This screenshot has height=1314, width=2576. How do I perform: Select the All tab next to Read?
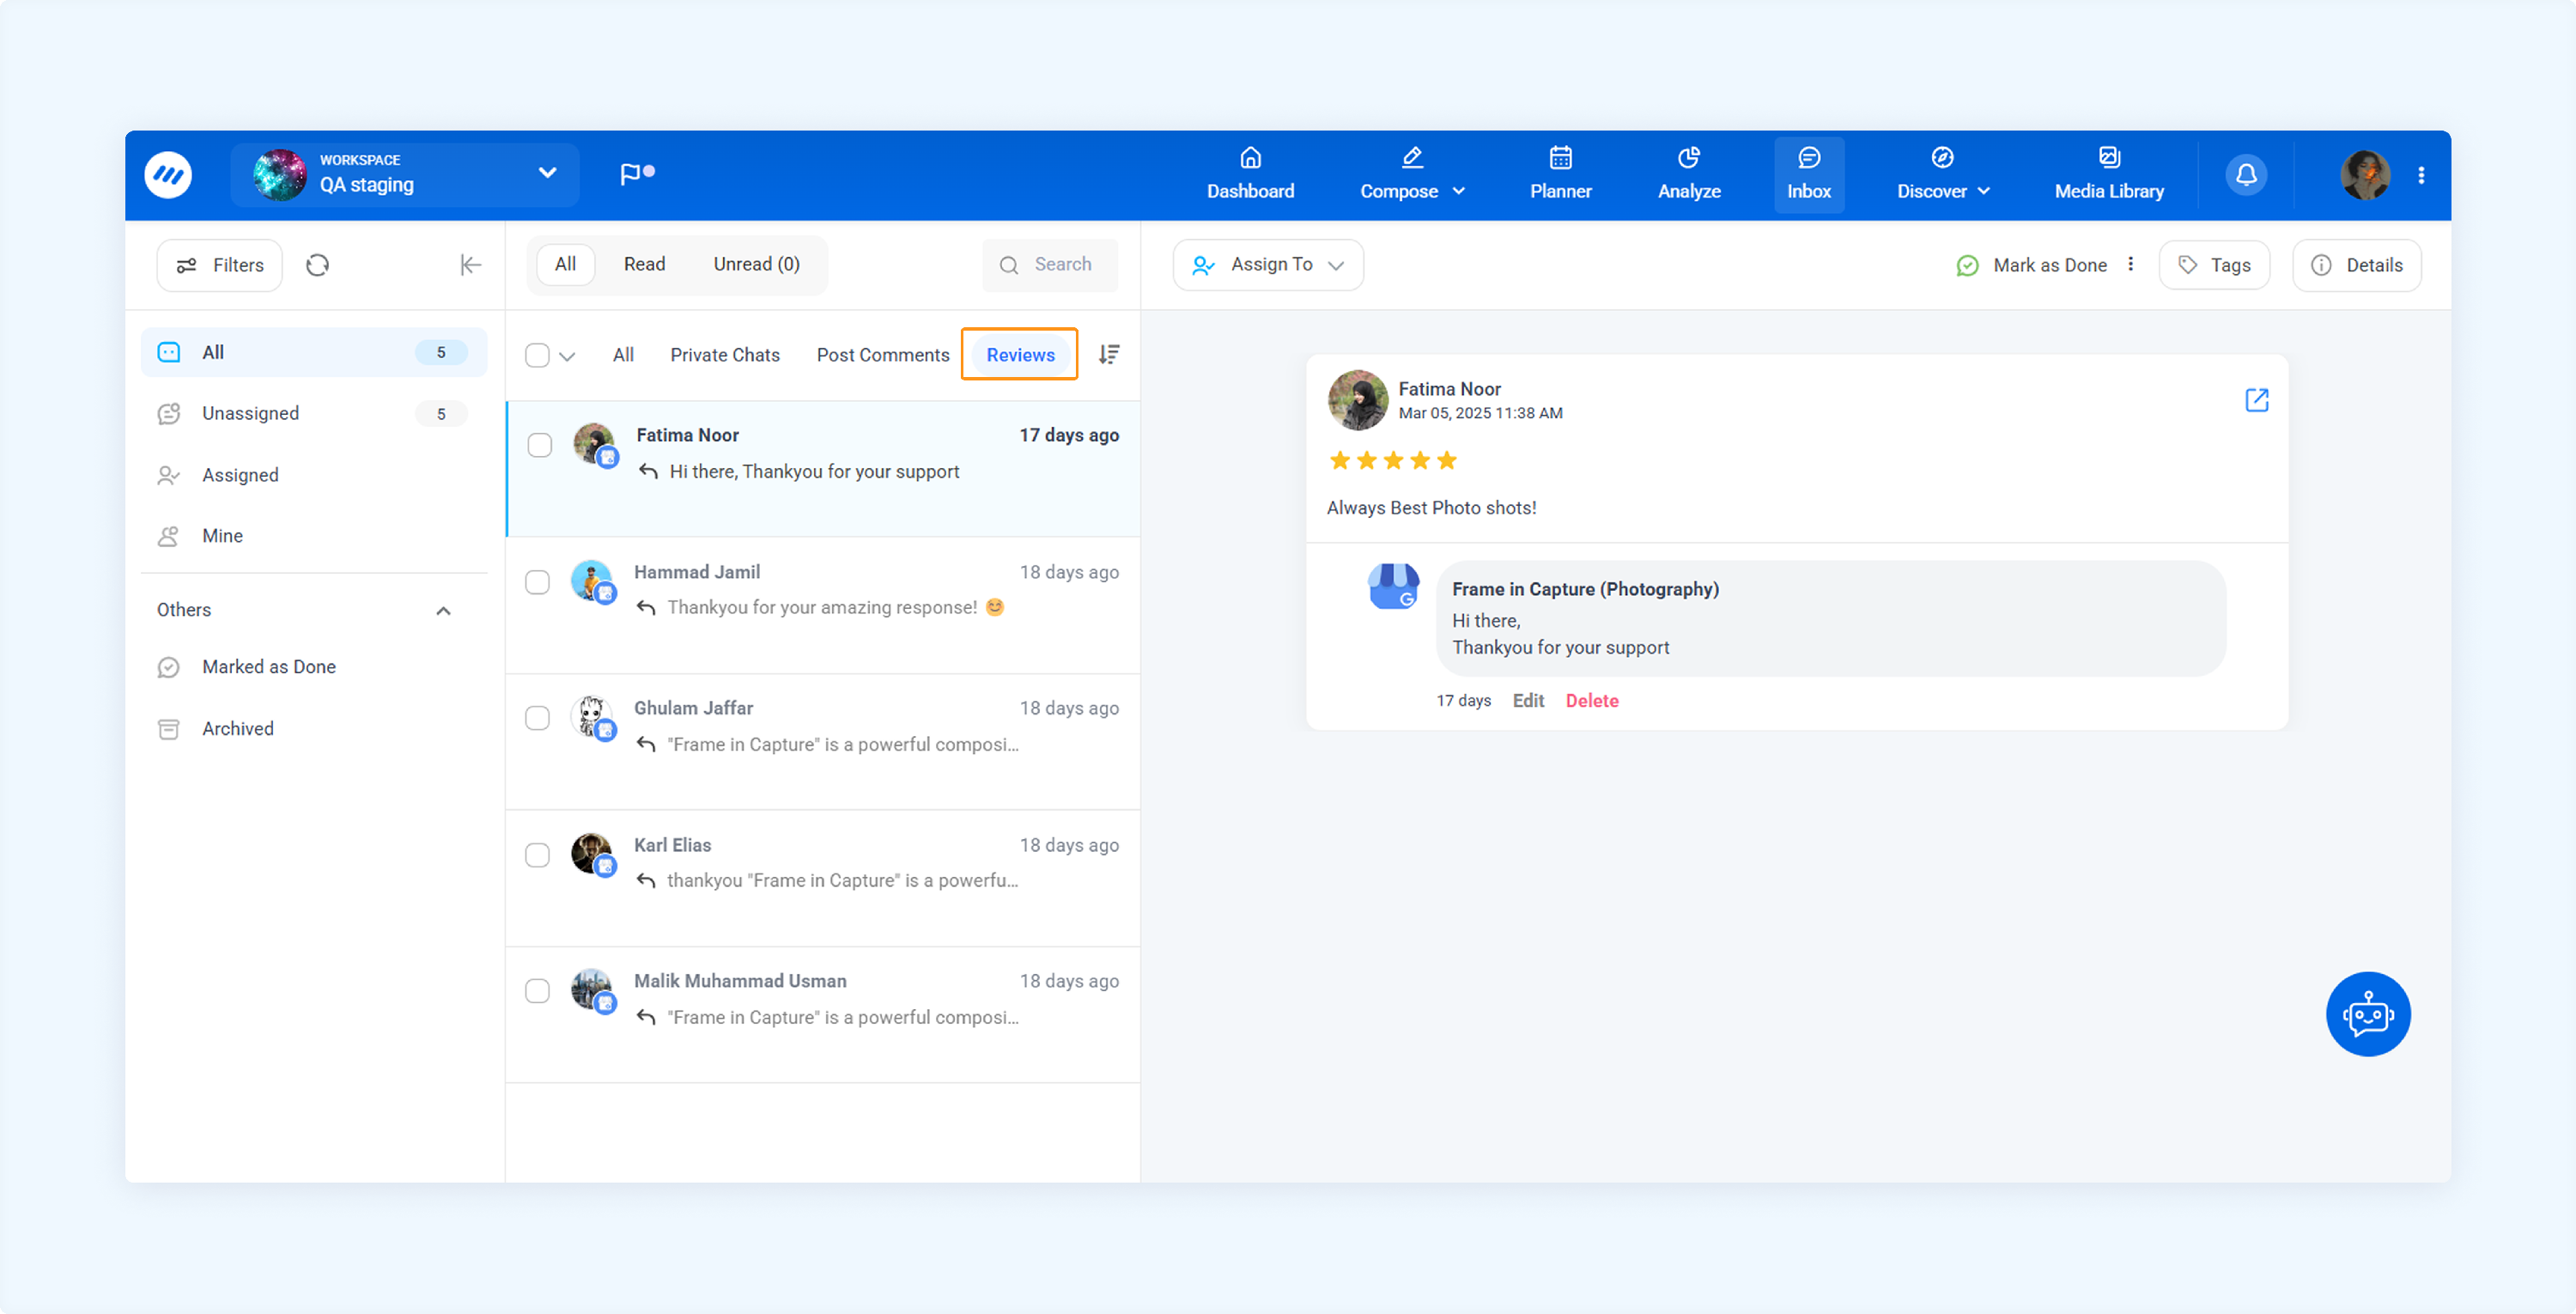[565, 264]
